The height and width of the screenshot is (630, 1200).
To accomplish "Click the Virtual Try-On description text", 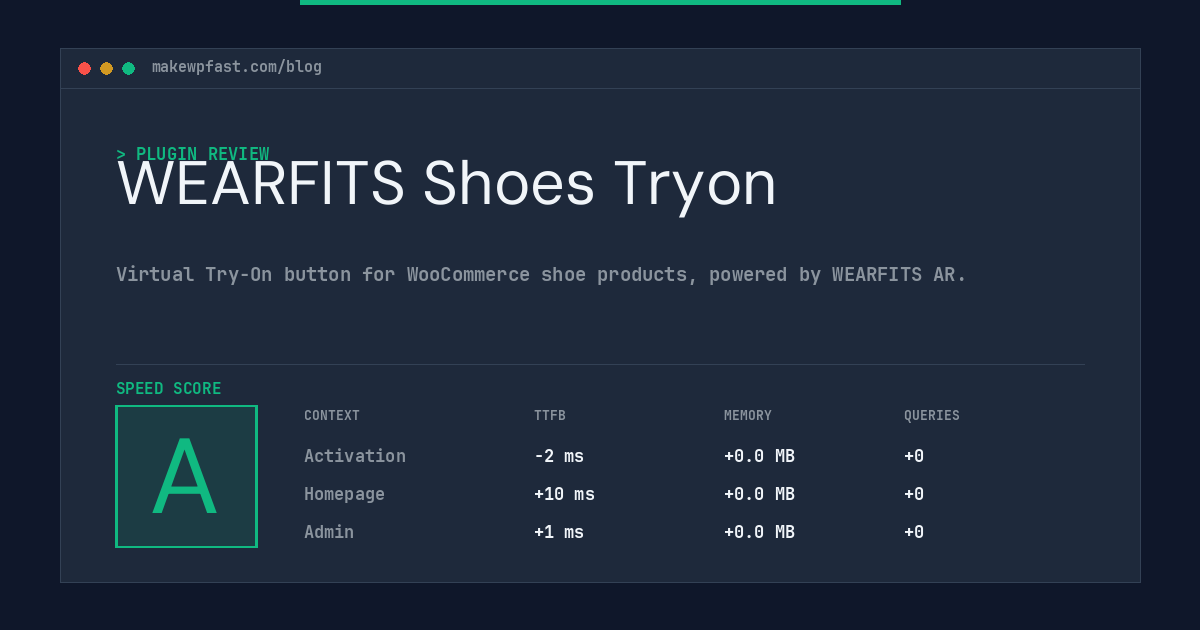I will pyautogui.click(x=541, y=274).
